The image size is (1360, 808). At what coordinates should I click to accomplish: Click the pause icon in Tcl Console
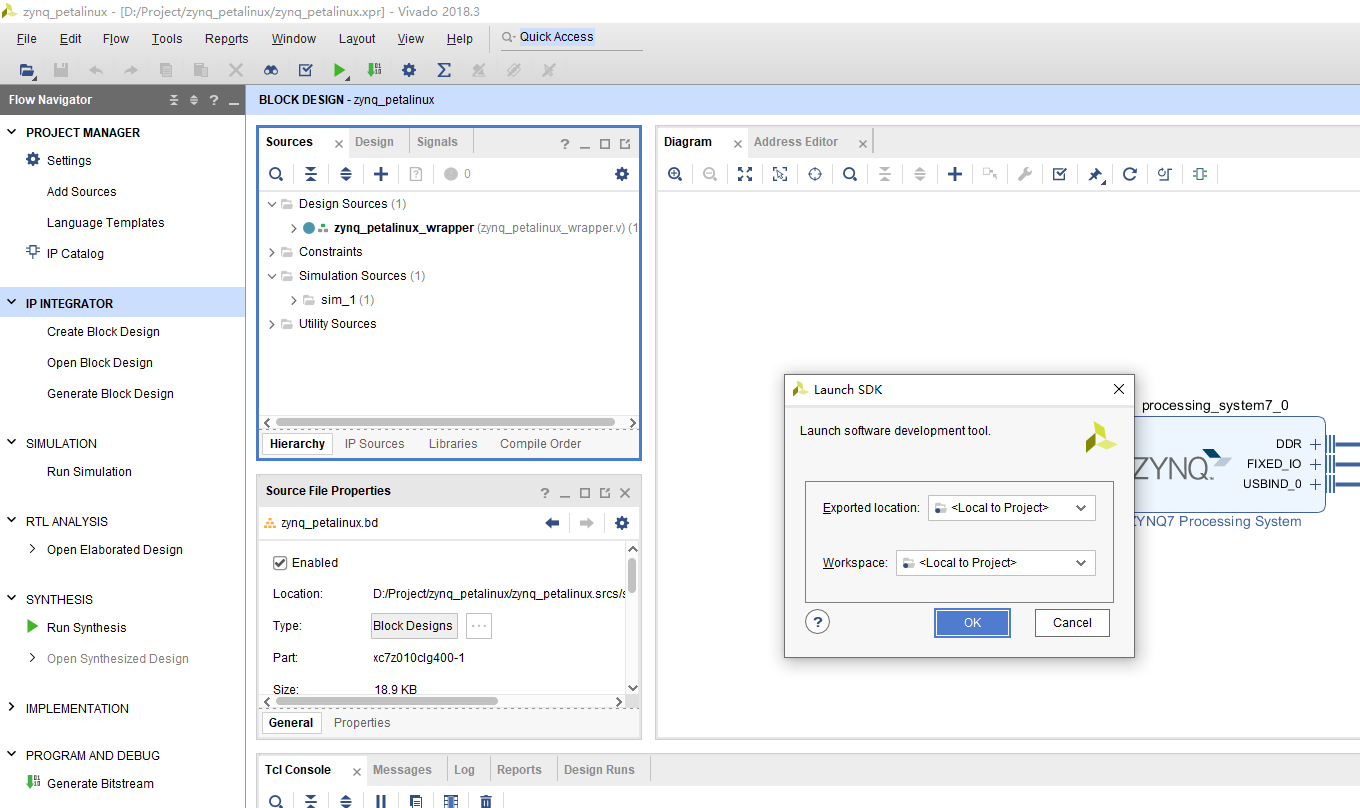381,801
